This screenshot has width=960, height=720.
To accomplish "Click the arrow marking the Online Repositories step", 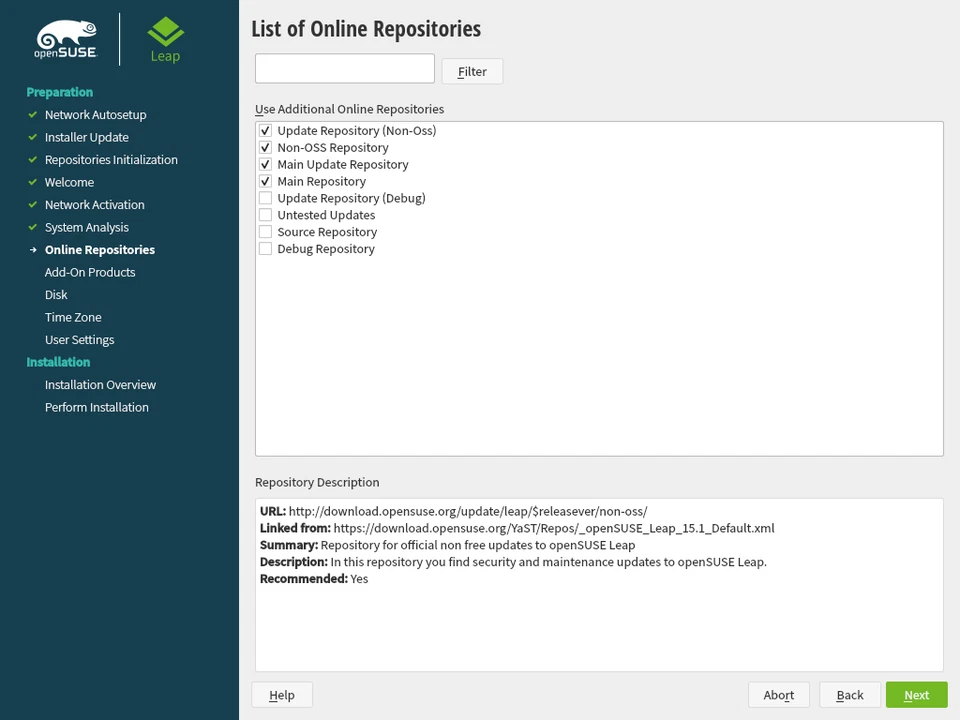I will [x=33, y=250].
